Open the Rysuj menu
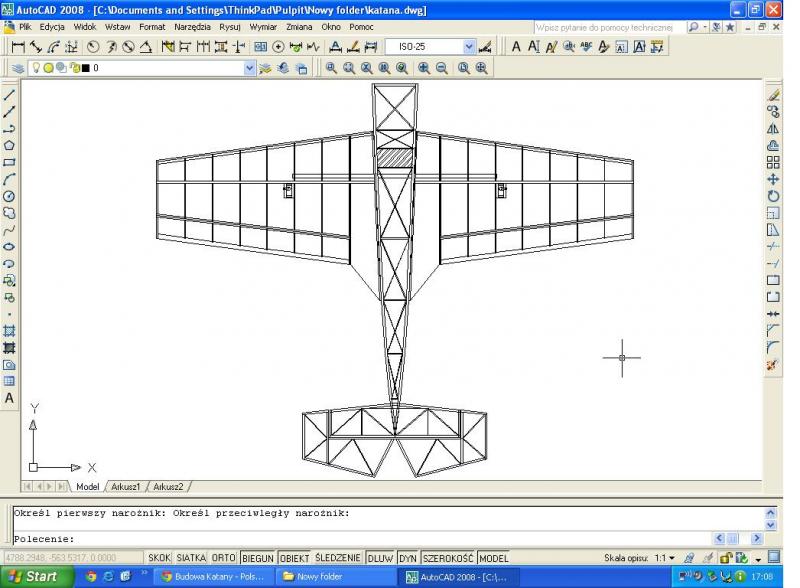The width and height of the screenshot is (800, 588). point(230,27)
